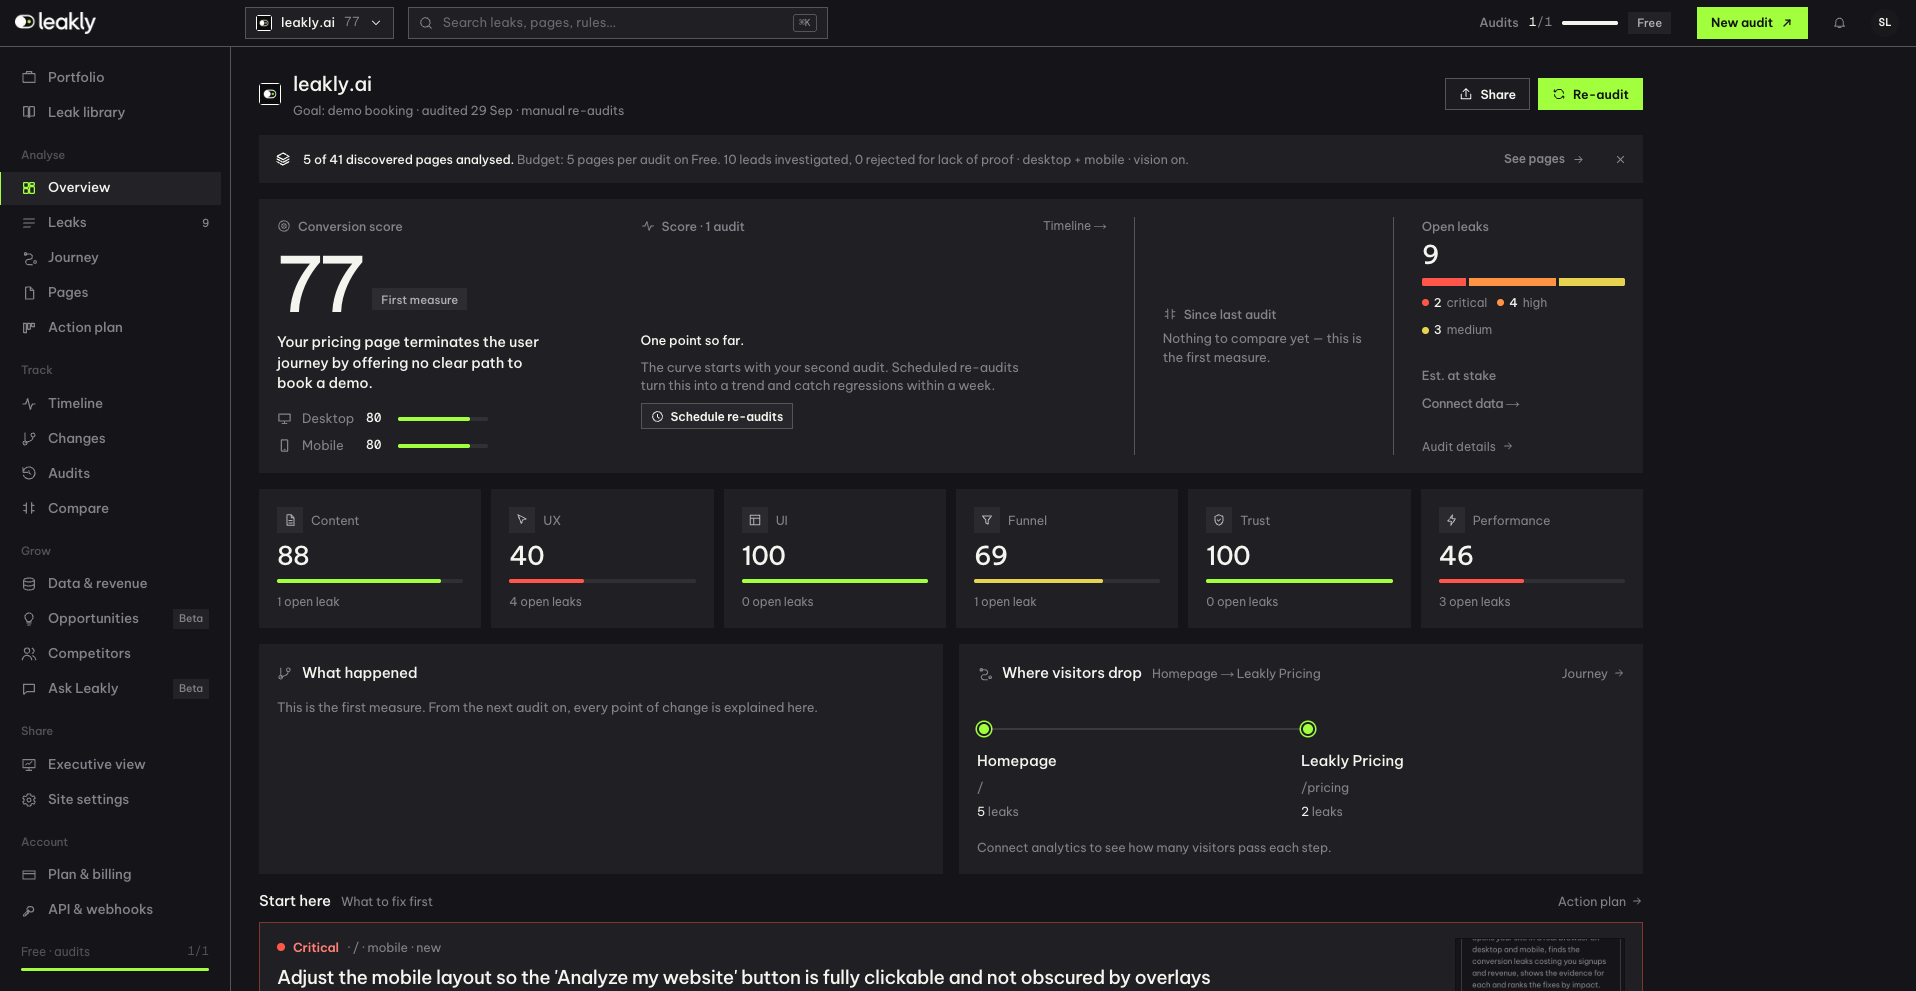Click the Funnel category icon

(x=987, y=520)
